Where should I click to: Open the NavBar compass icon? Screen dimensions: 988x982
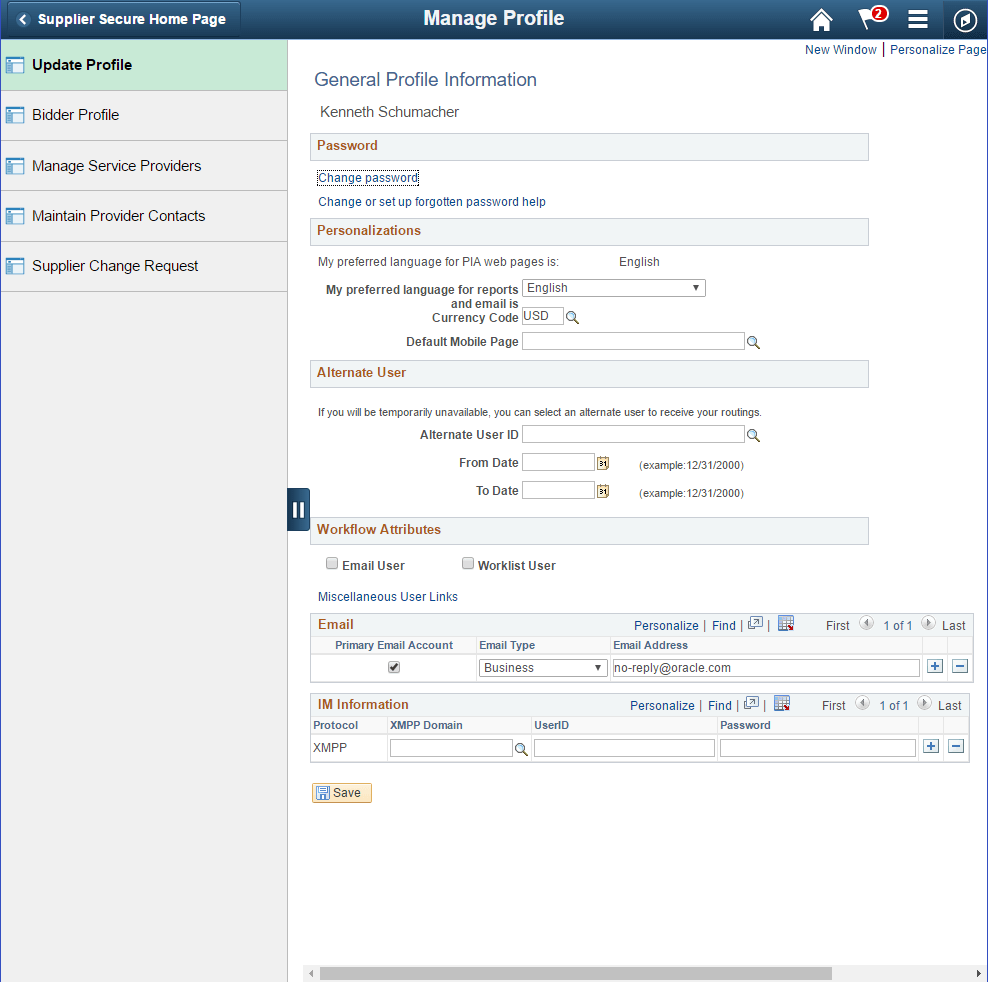(964, 19)
